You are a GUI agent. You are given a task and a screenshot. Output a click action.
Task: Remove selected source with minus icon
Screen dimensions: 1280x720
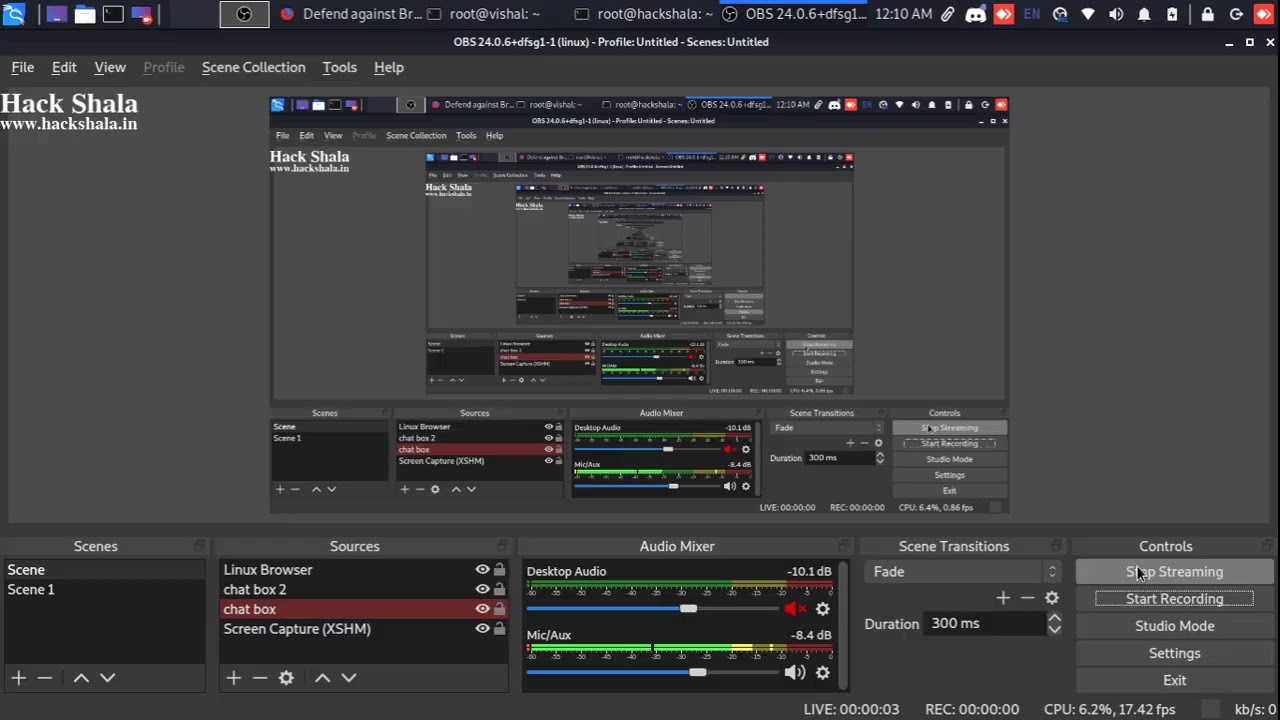click(259, 678)
